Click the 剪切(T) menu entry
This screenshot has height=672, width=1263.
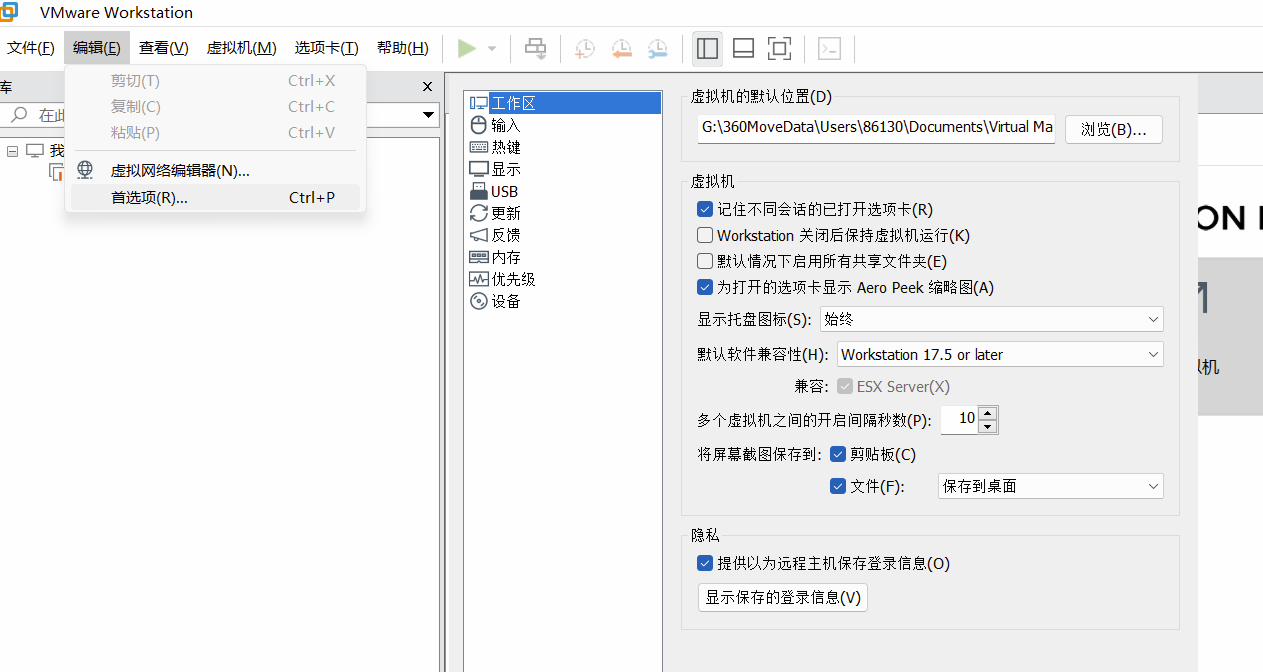click(215, 80)
